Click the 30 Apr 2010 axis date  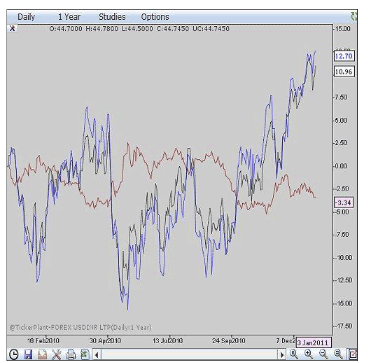[x=105, y=341]
